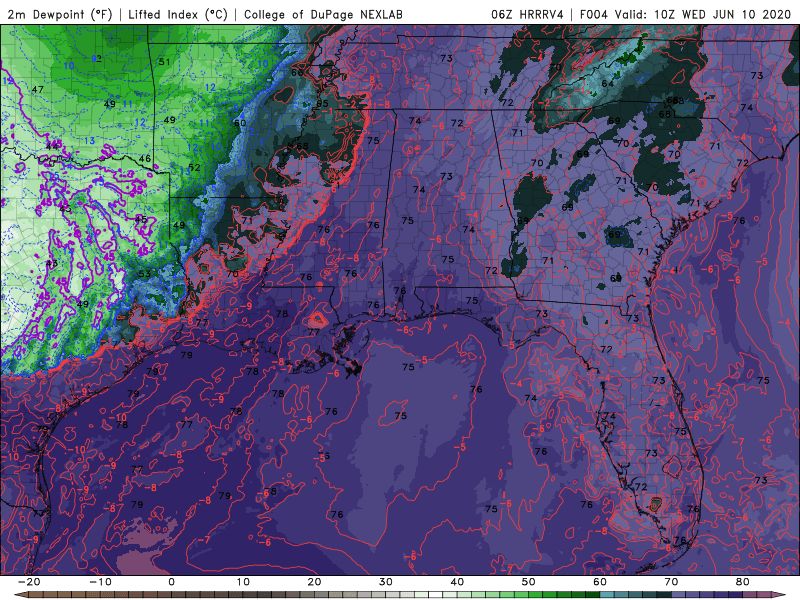Click the "0" color scale label

pos(171,582)
